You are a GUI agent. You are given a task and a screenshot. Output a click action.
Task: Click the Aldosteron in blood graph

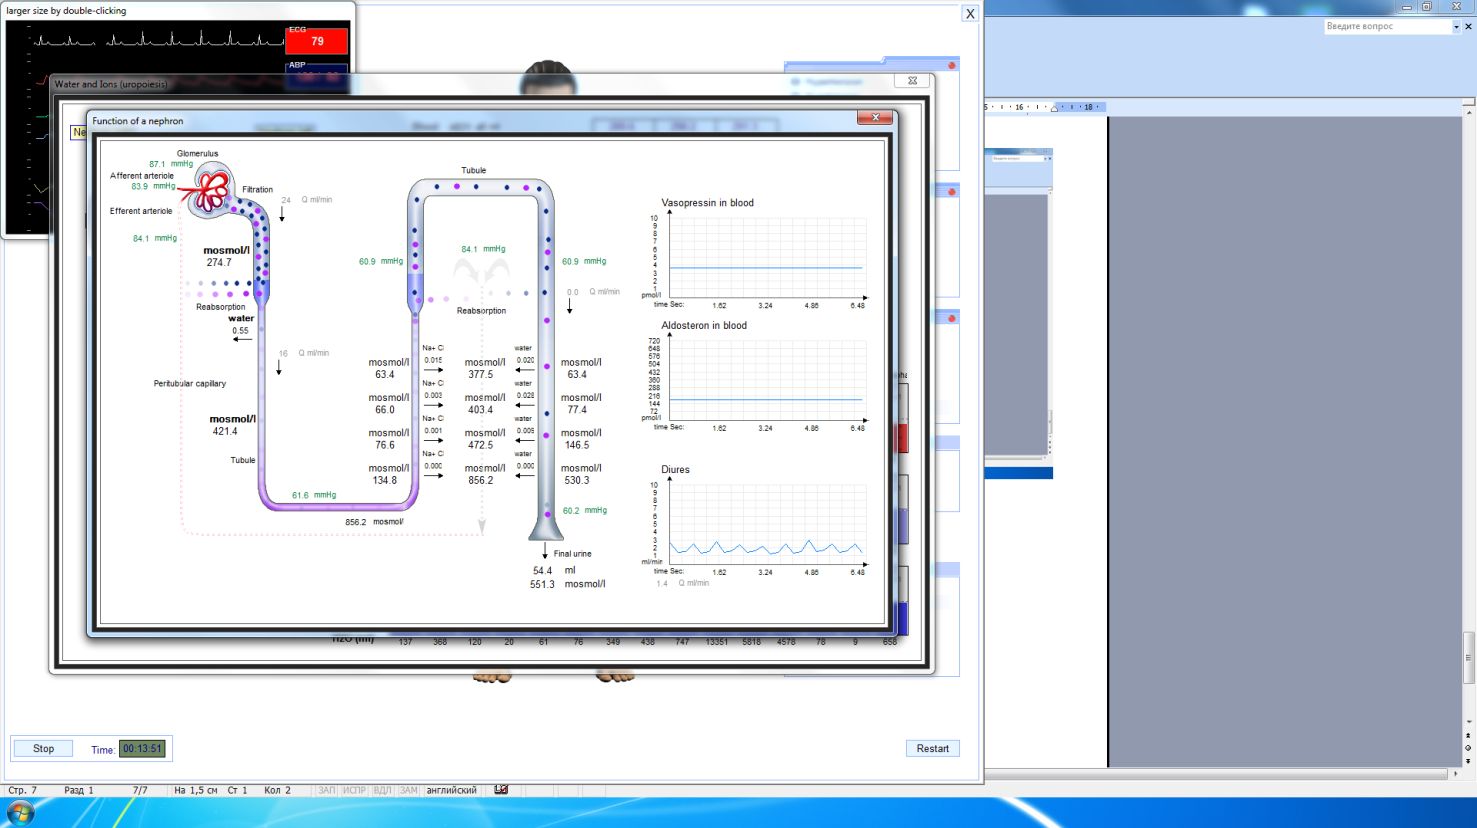tap(766, 380)
